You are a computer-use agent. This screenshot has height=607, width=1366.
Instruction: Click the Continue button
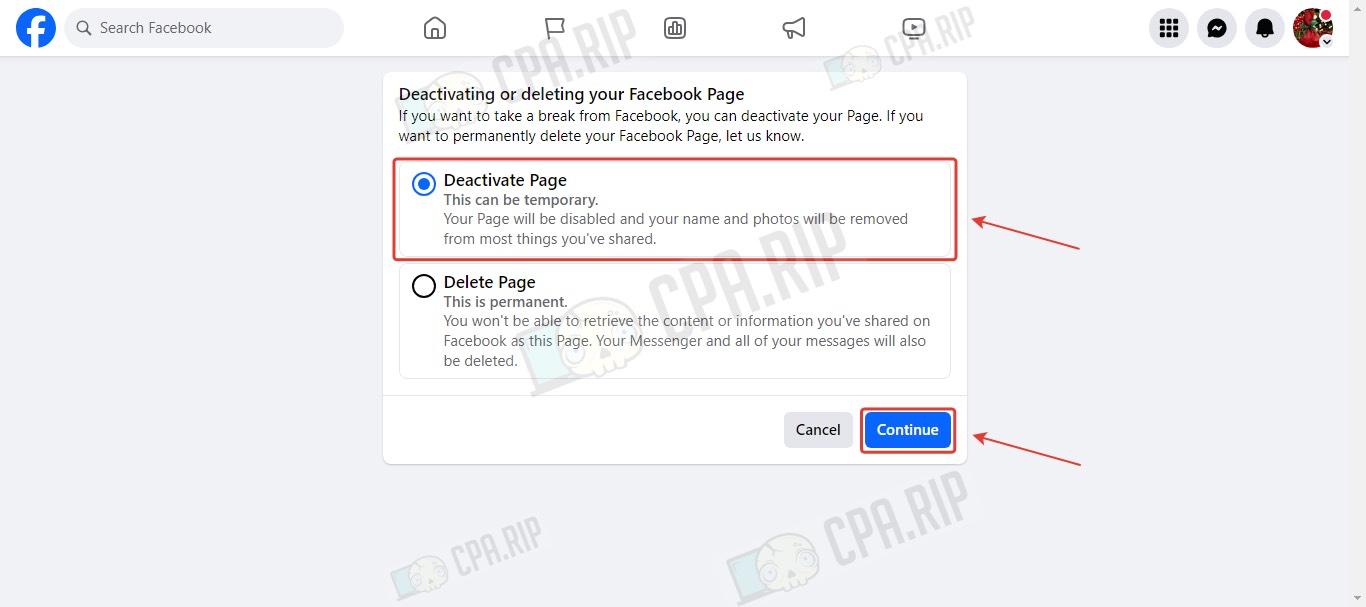[x=908, y=430]
